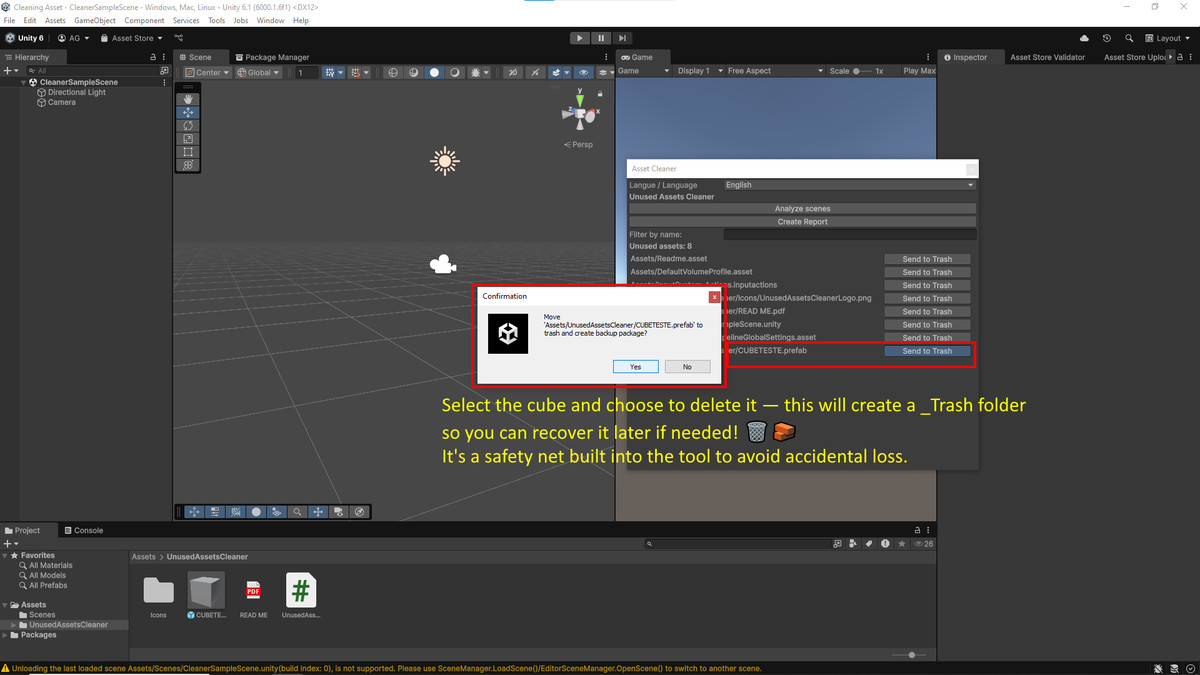
Task: Click the Create Report button
Action: click(x=802, y=222)
